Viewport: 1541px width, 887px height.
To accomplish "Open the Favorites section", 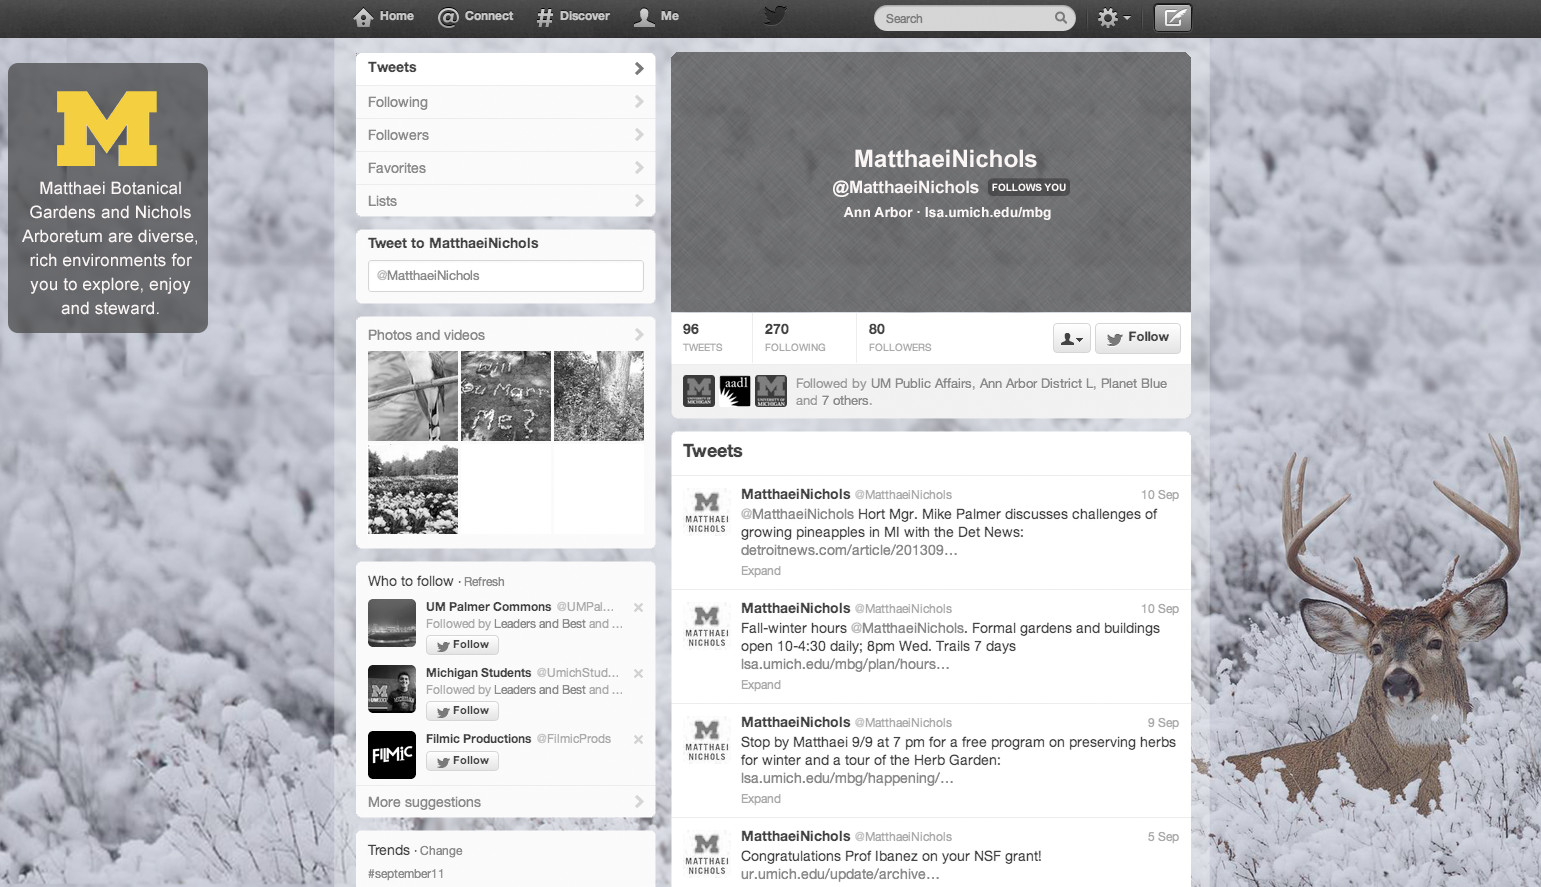I will [505, 168].
